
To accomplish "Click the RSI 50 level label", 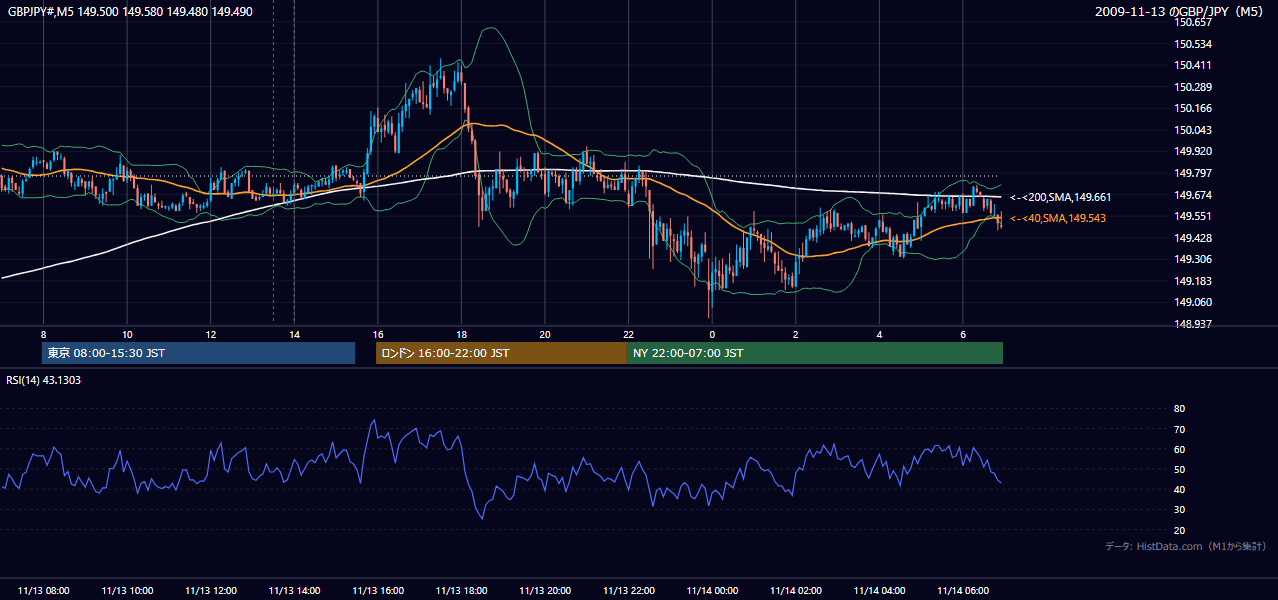I will 1179,469.
